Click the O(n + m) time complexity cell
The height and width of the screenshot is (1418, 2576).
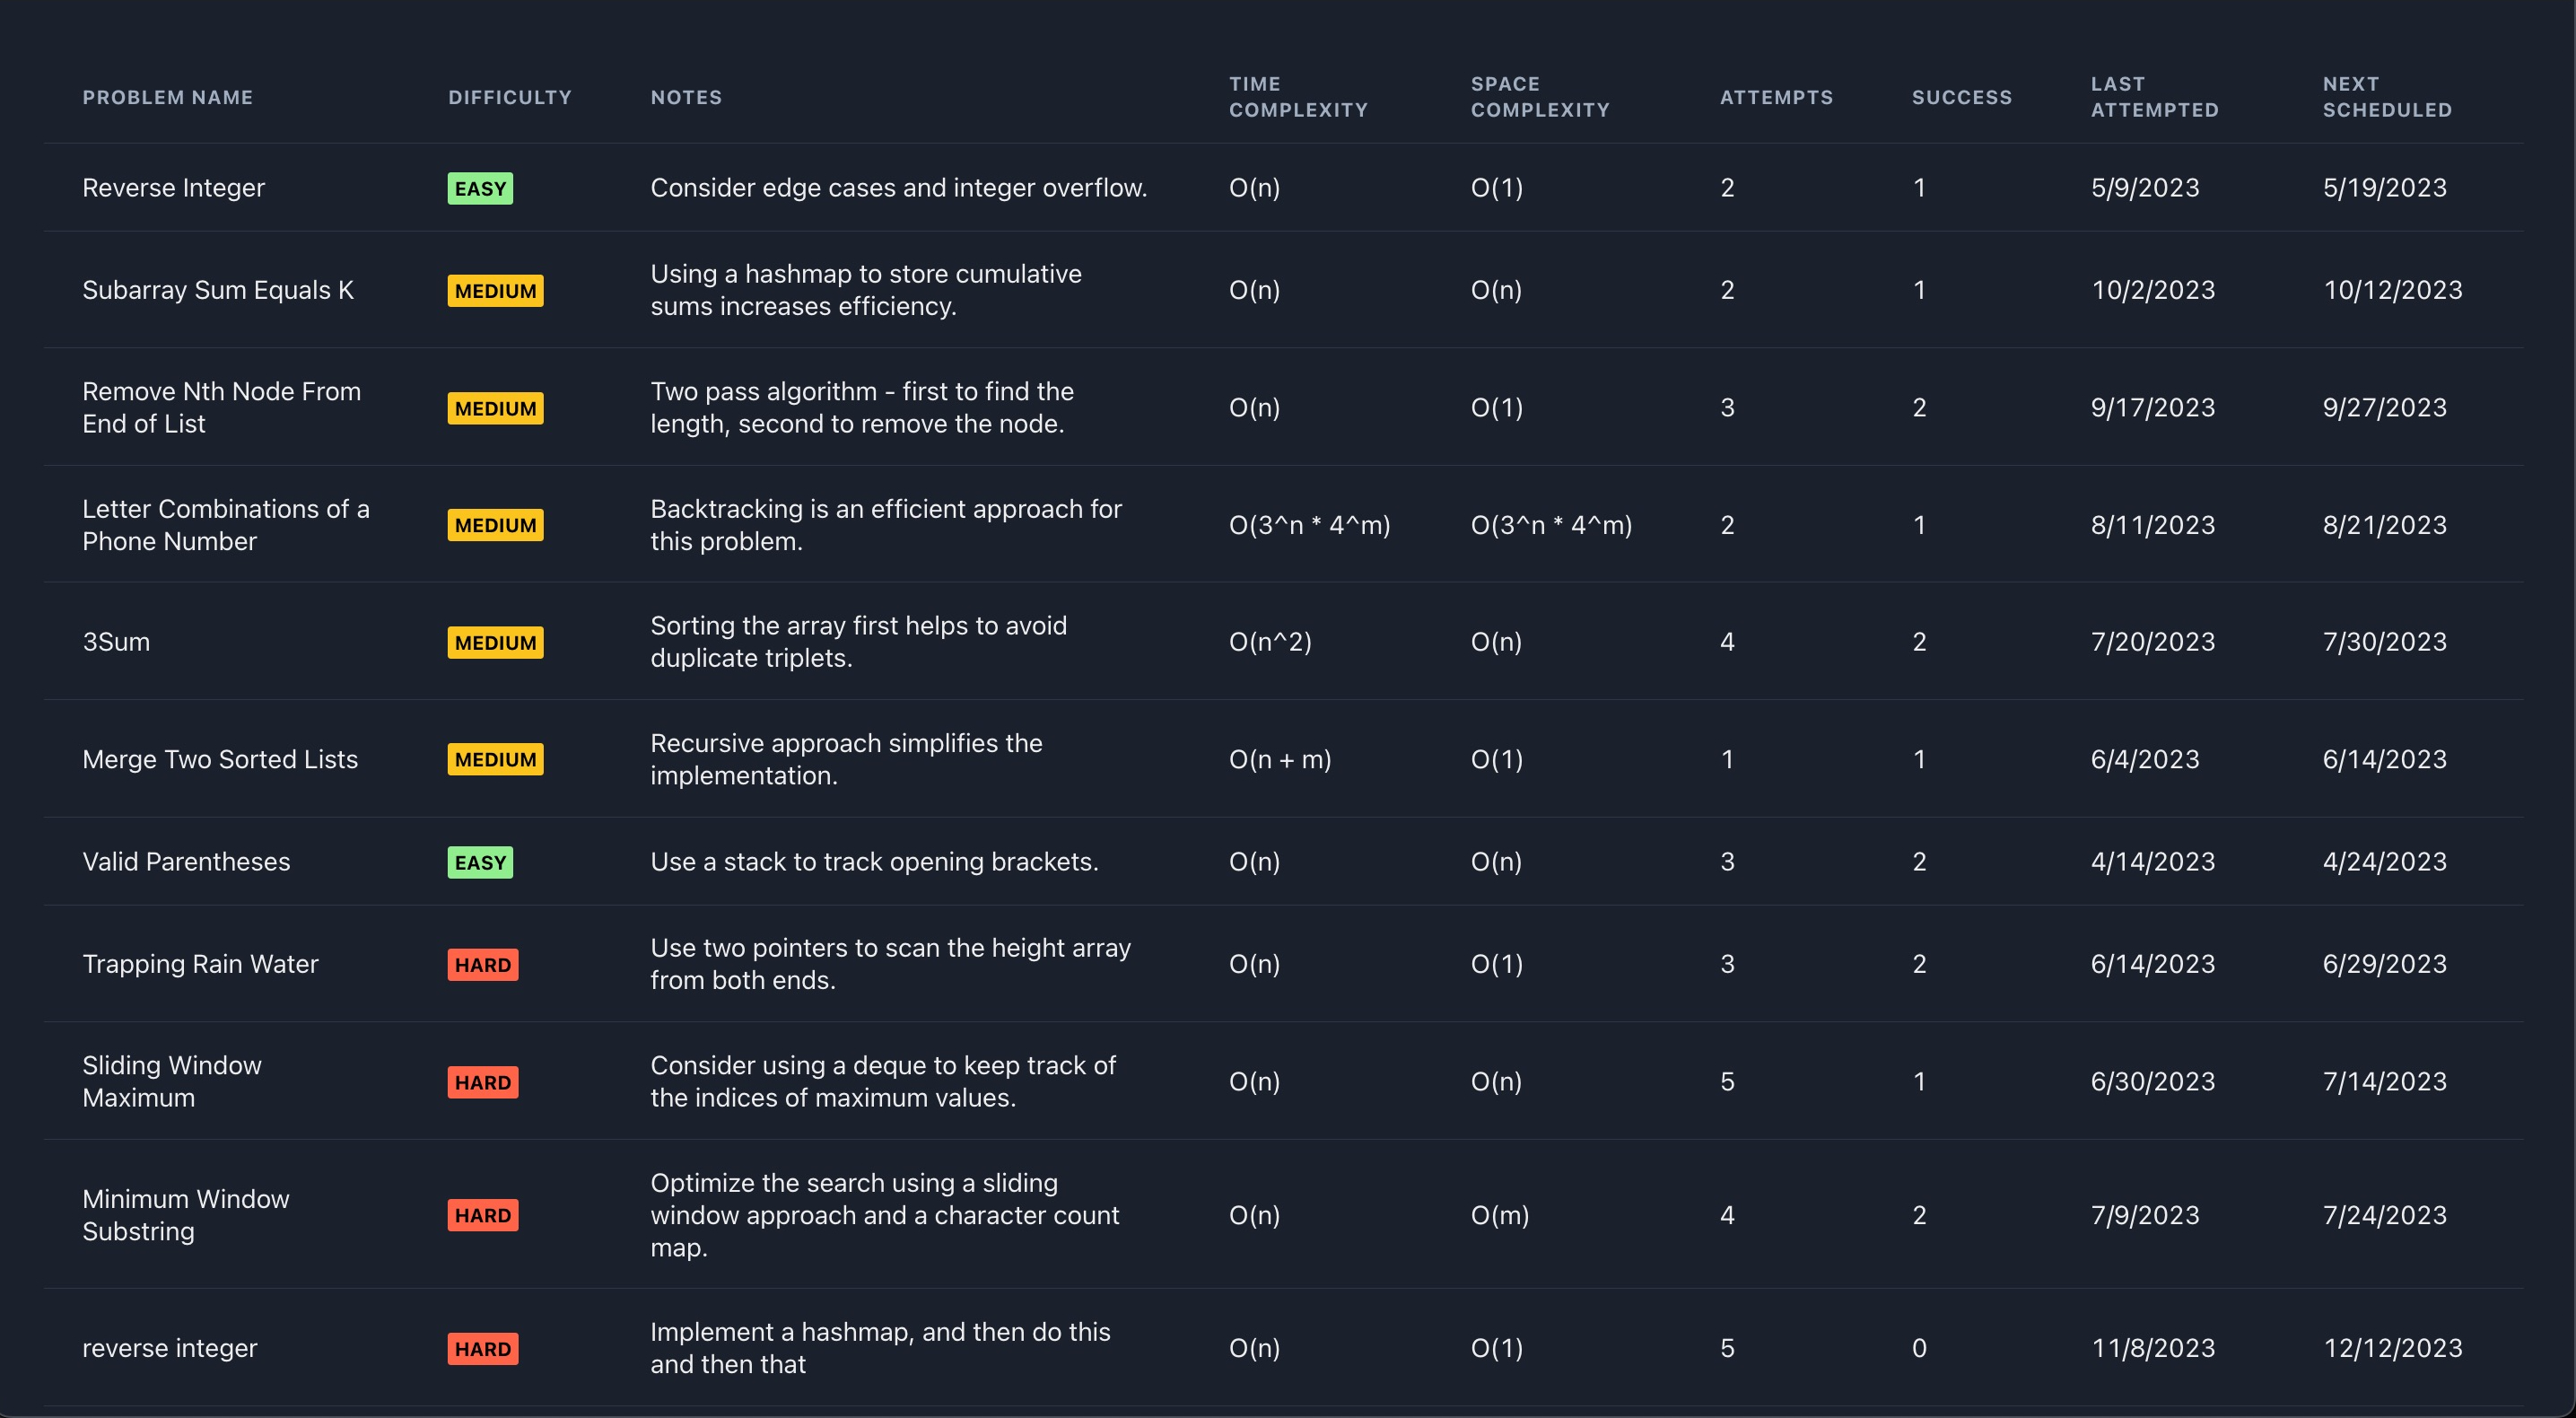point(1279,759)
